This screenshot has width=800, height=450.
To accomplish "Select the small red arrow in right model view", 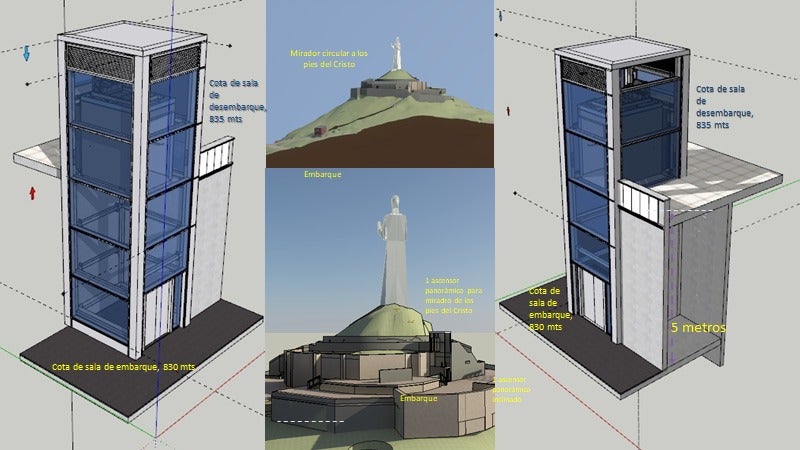I will (x=508, y=111).
